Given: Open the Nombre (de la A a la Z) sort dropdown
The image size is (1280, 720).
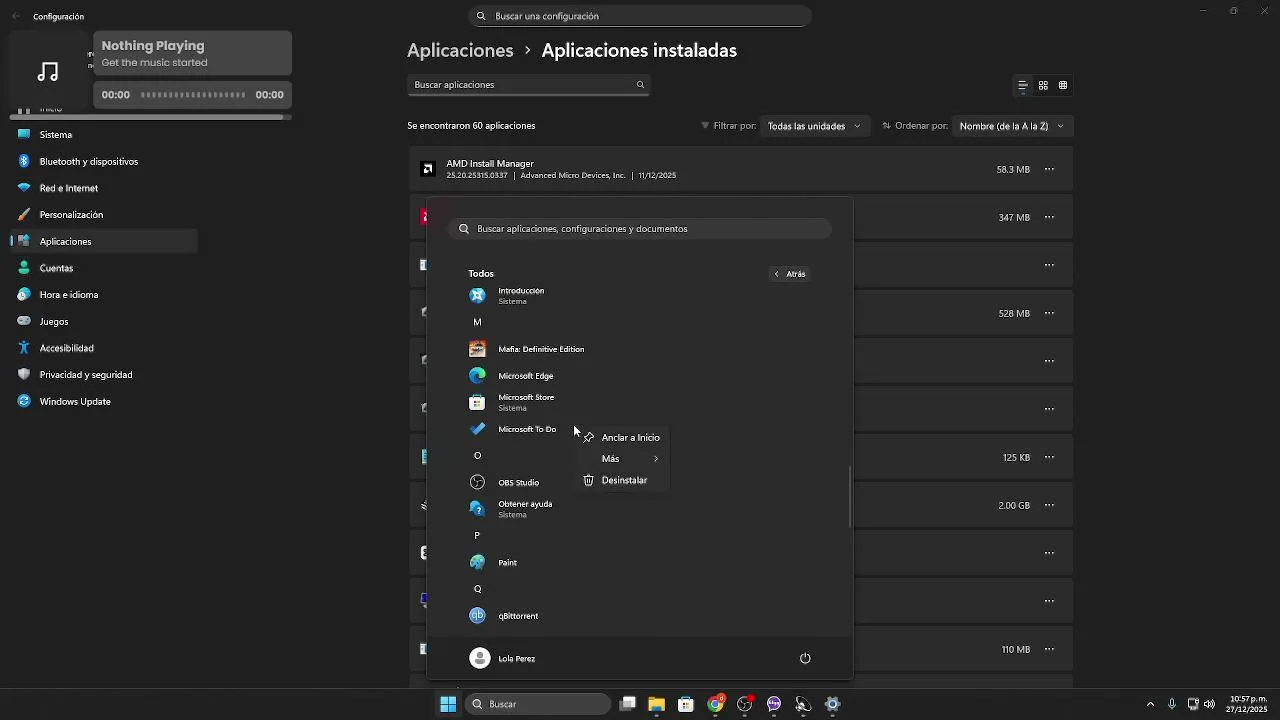Looking at the screenshot, I should 1011,126.
